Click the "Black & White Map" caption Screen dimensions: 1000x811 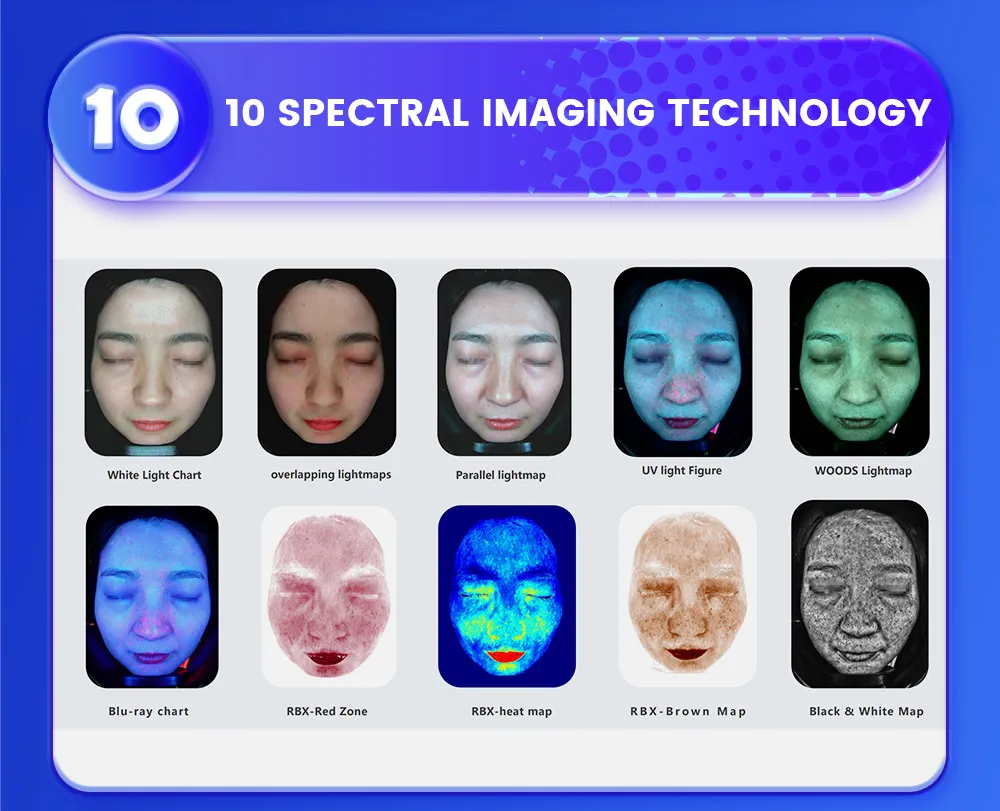[866, 711]
